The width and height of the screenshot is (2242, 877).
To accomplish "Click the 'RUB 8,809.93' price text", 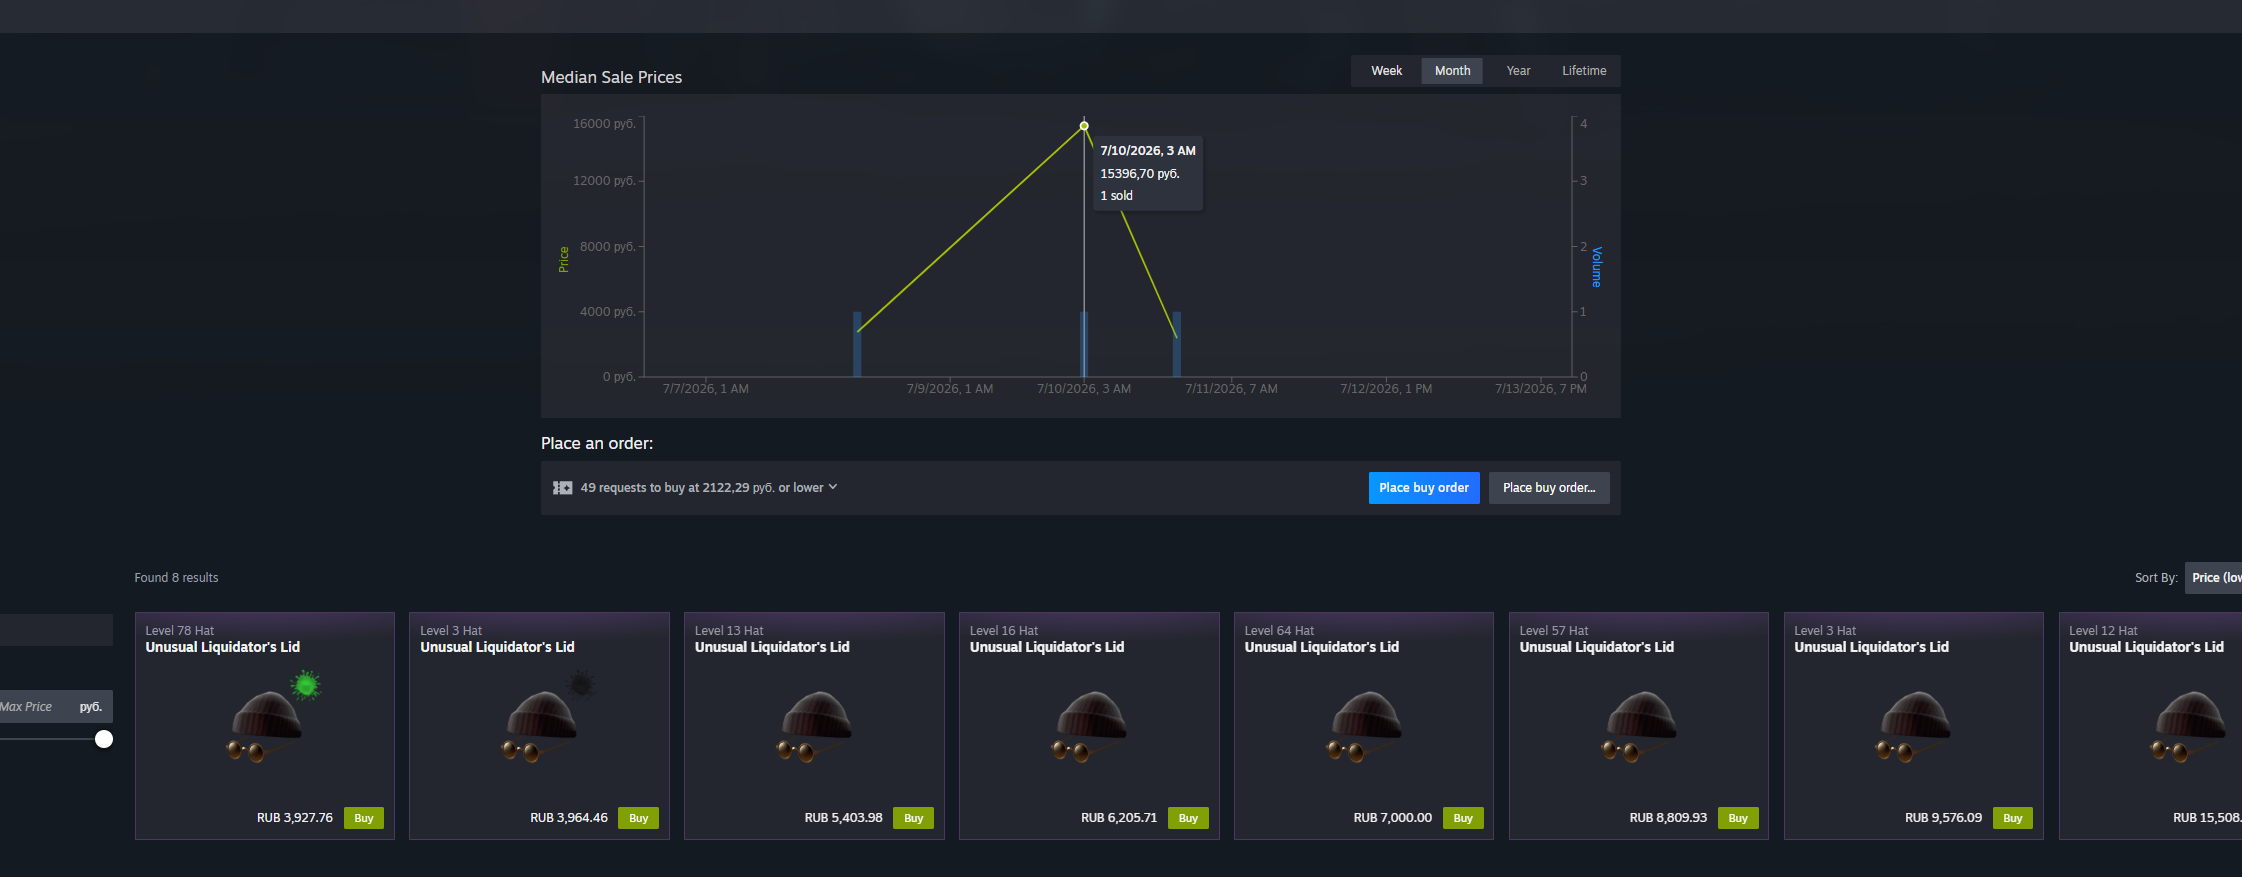I will [x=1668, y=818].
